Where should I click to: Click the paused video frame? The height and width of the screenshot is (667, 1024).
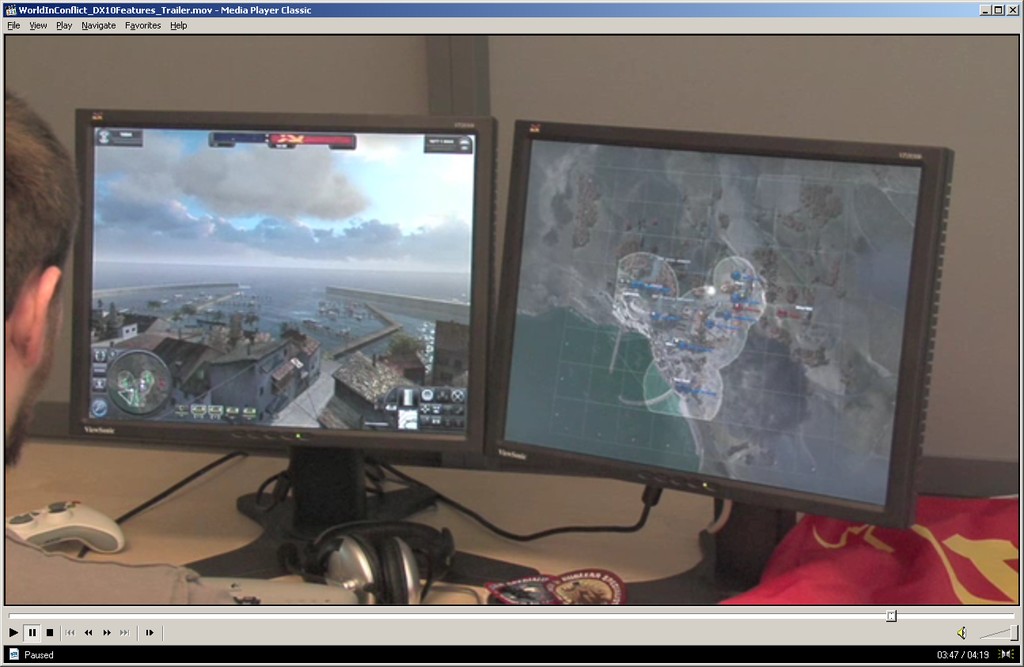click(511, 319)
